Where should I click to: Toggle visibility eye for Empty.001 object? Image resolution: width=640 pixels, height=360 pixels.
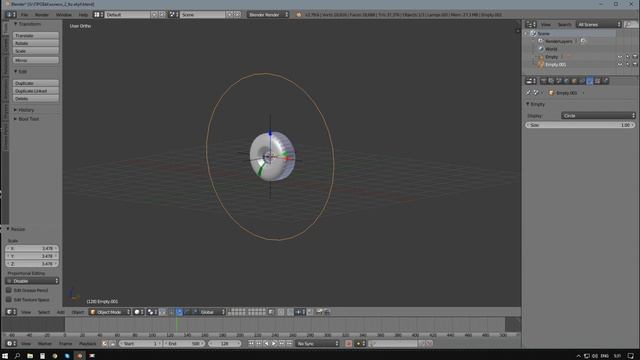[x=620, y=64]
